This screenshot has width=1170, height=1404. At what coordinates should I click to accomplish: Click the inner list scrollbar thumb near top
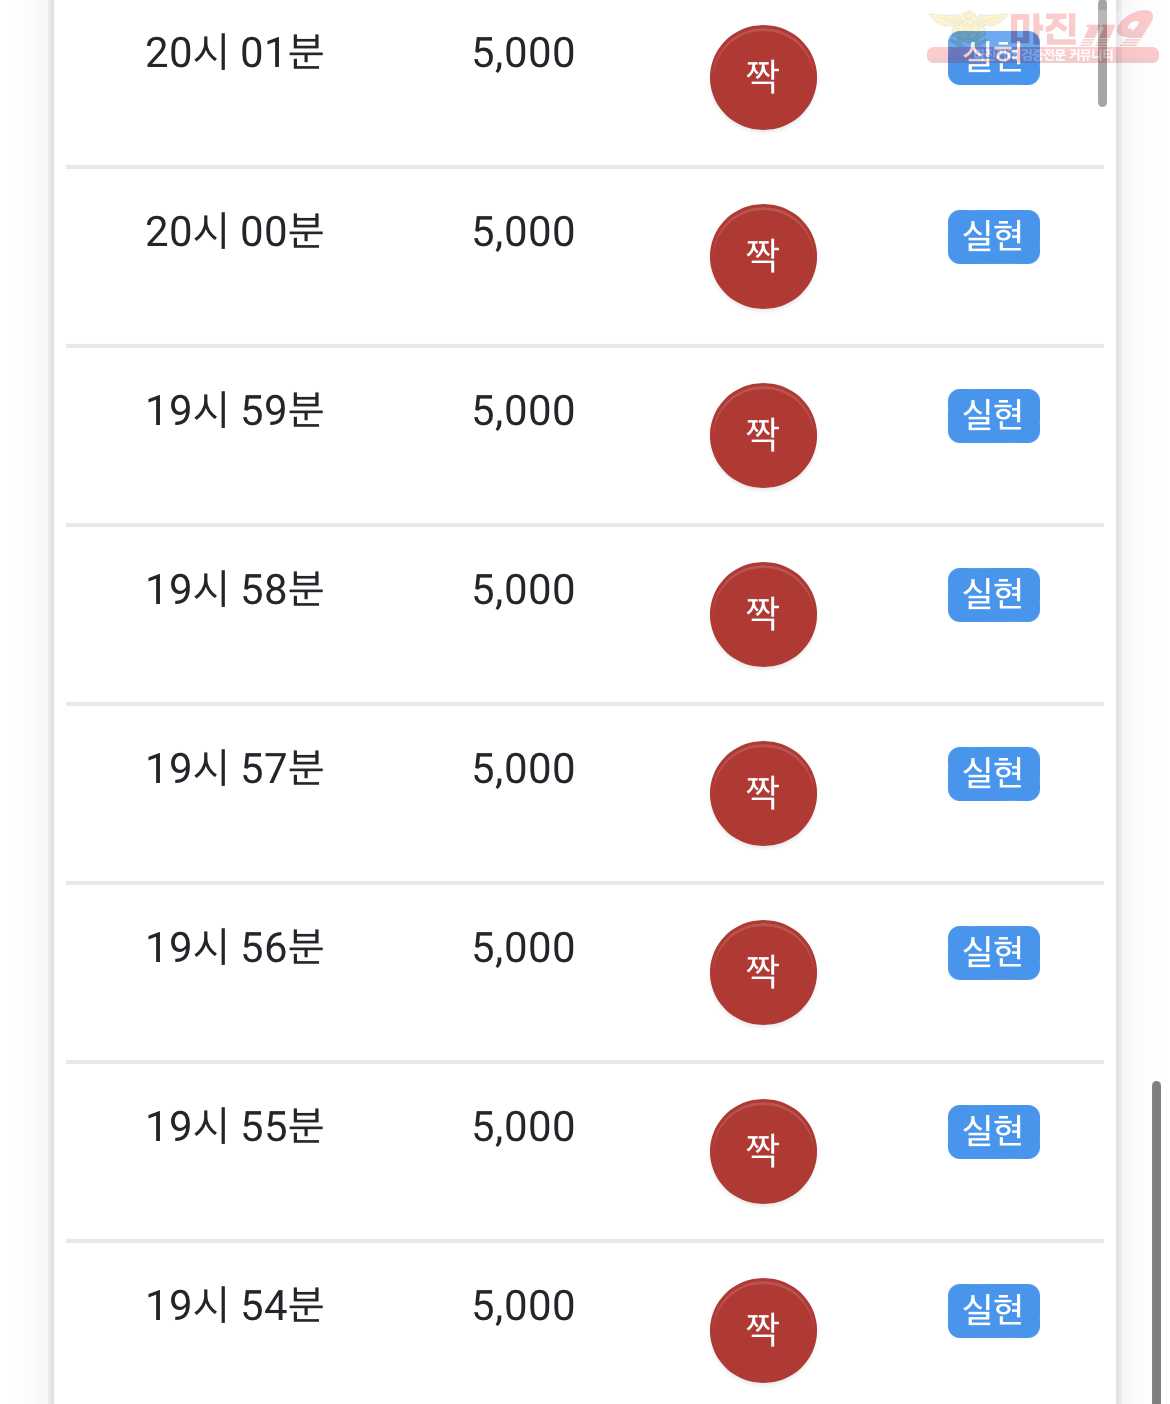point(1102,55)
